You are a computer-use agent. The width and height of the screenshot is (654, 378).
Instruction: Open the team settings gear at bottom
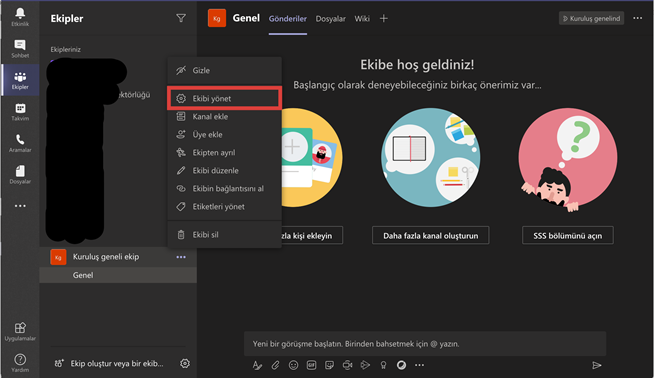pyautogui.click(x=185, y=363)
